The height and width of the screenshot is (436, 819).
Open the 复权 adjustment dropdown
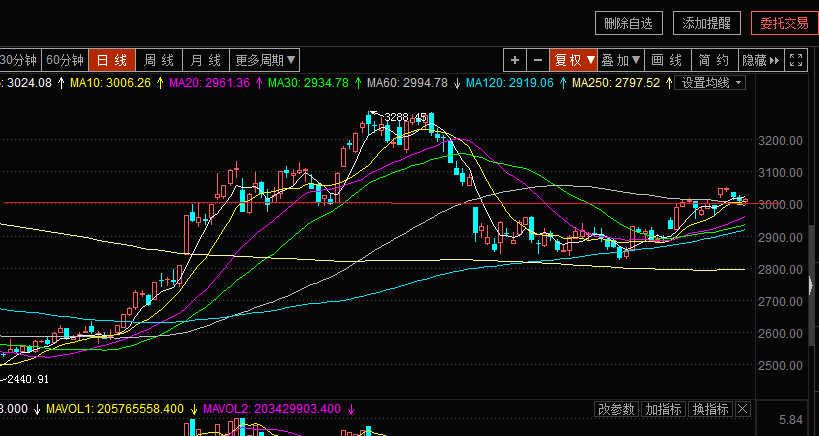click(575, 60)
